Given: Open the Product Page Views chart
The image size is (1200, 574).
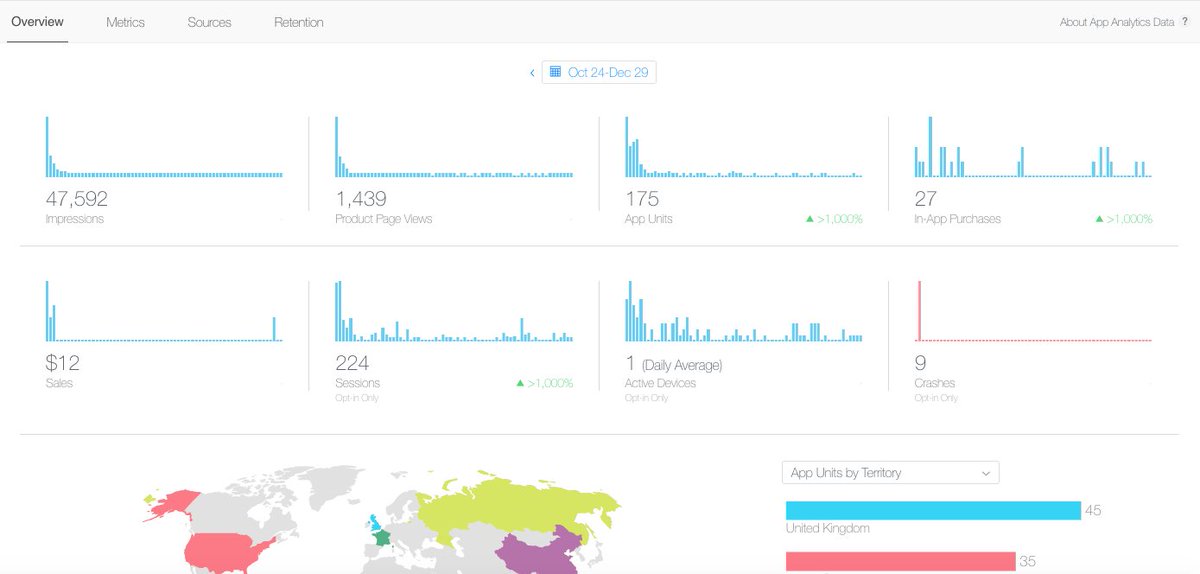Looking at the screenshot, I should coord(454,147).
